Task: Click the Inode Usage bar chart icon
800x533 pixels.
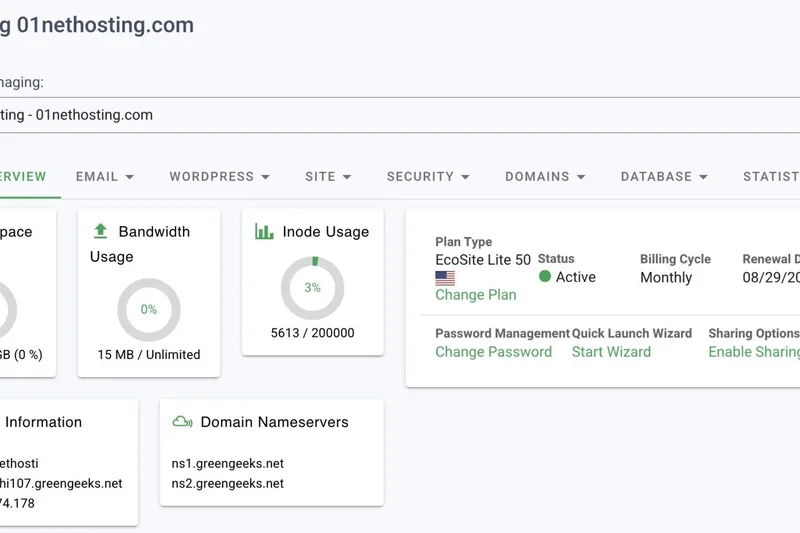Action: 264,231
